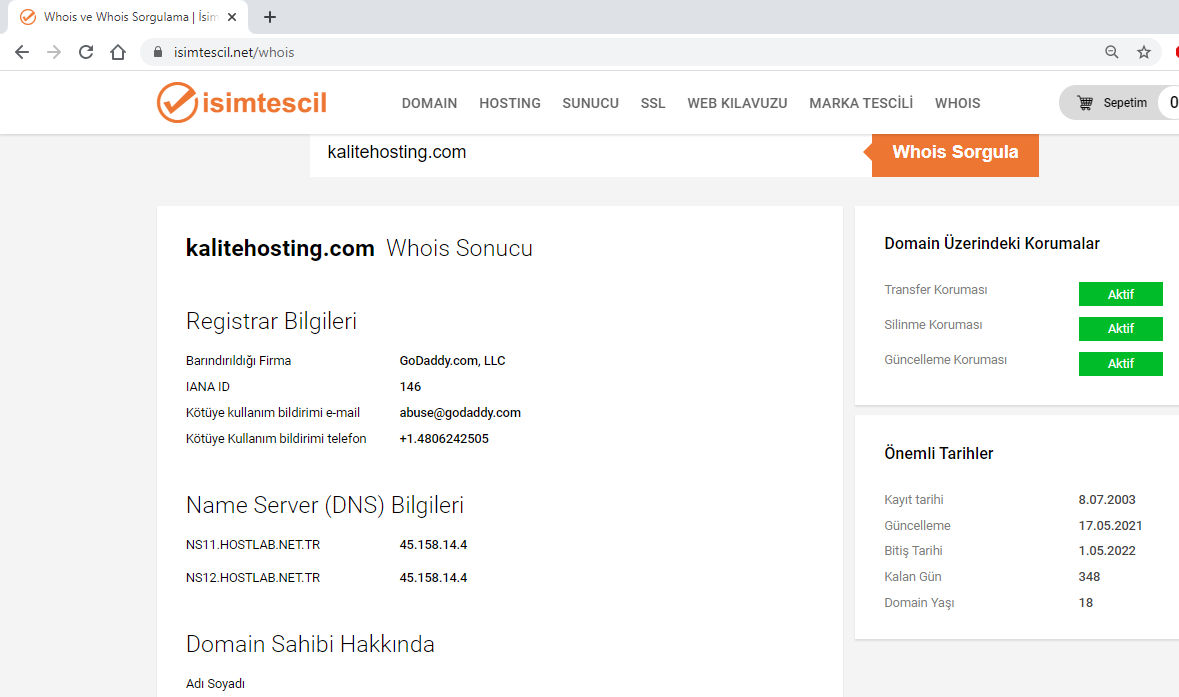
Task: Select the Whois ve Whois Sorgulama tab
Action: point(128,17)
